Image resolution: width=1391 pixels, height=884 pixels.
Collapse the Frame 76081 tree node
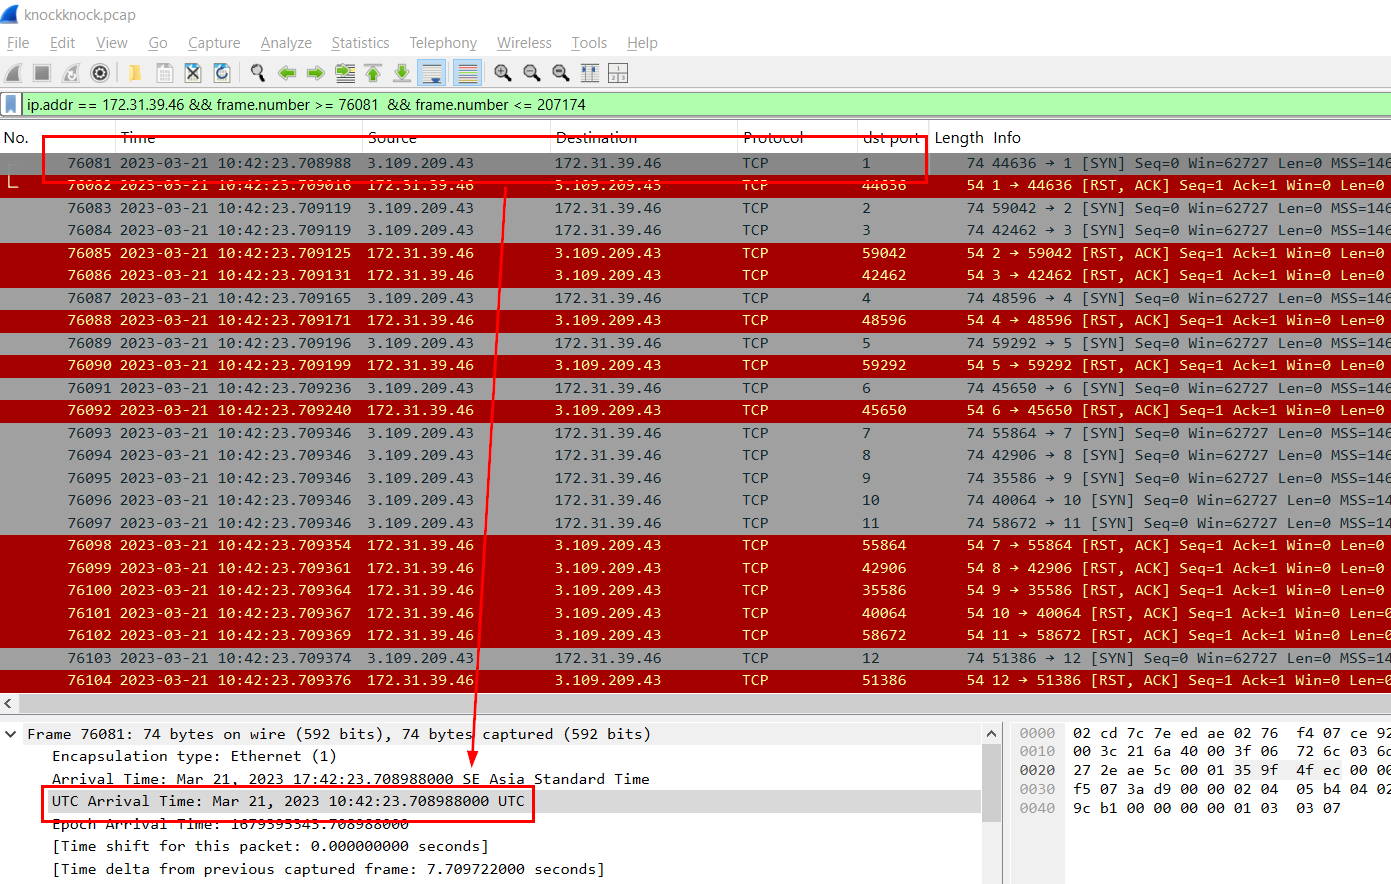pyautogui.click(x=11, y=734)
